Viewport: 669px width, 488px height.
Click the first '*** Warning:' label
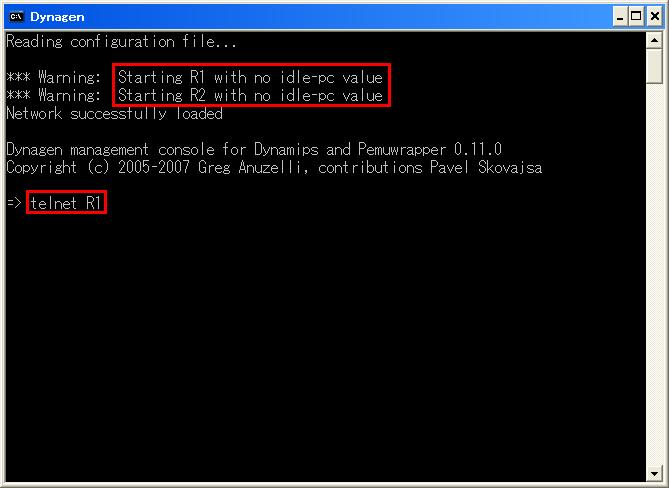point(54,77)
